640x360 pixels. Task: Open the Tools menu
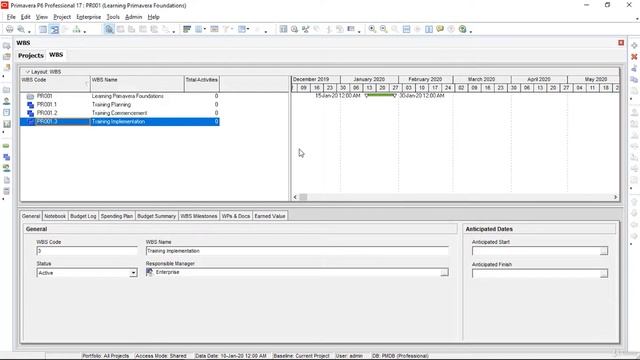113,17
